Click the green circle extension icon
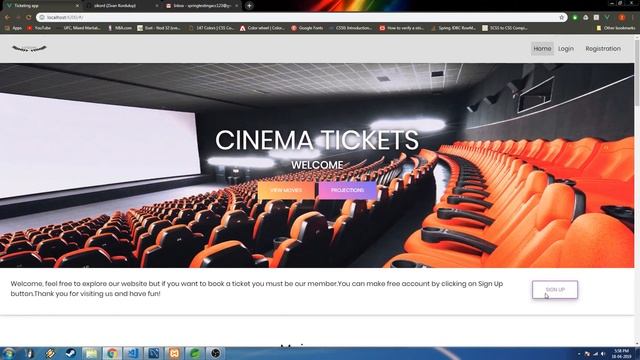The height and width of the screenshot is (360, 640). click(575, 17)
